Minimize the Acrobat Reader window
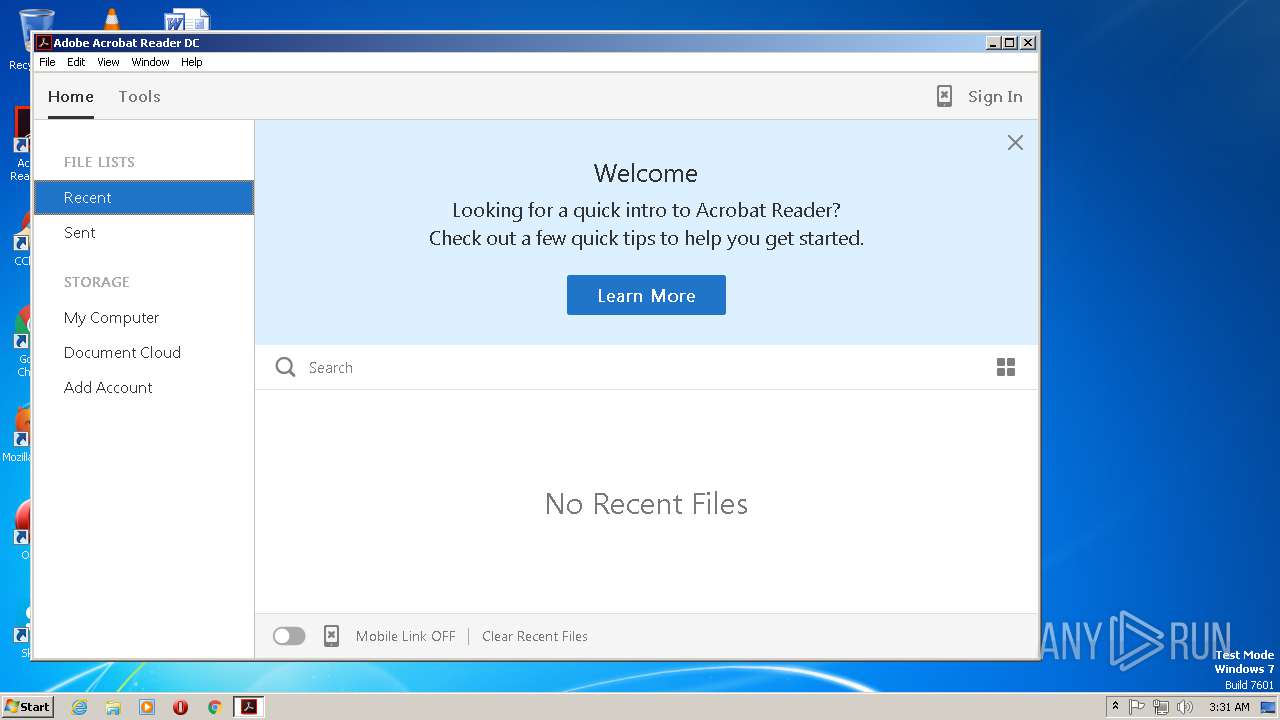1280x720 pixels. [993, 43]
